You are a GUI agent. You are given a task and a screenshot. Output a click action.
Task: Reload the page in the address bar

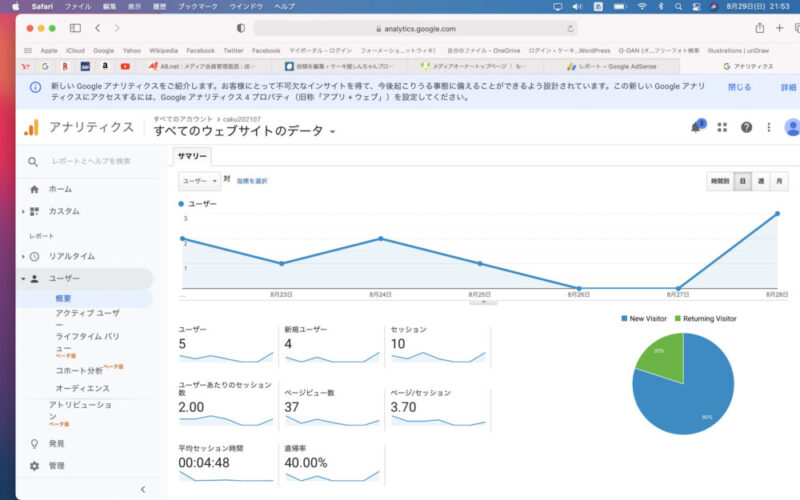click(570, 29)
